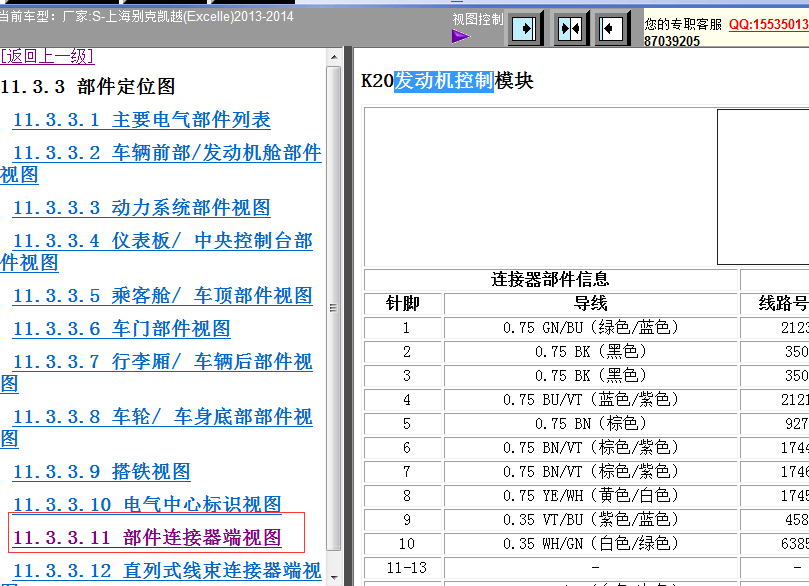This screenshot has width=809, height=586.
Task: Click pin number 10 cell
Action: (x=403, y=544)
